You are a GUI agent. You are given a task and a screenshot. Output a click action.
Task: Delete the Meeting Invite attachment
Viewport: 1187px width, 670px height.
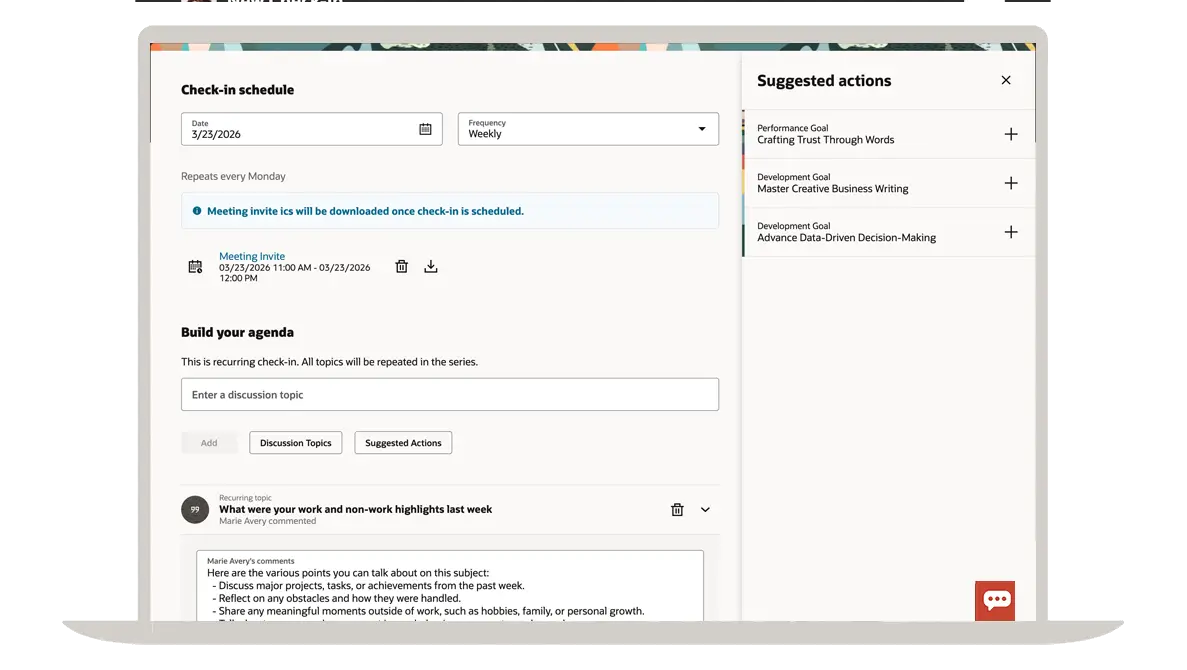click(x=401, y=267)
